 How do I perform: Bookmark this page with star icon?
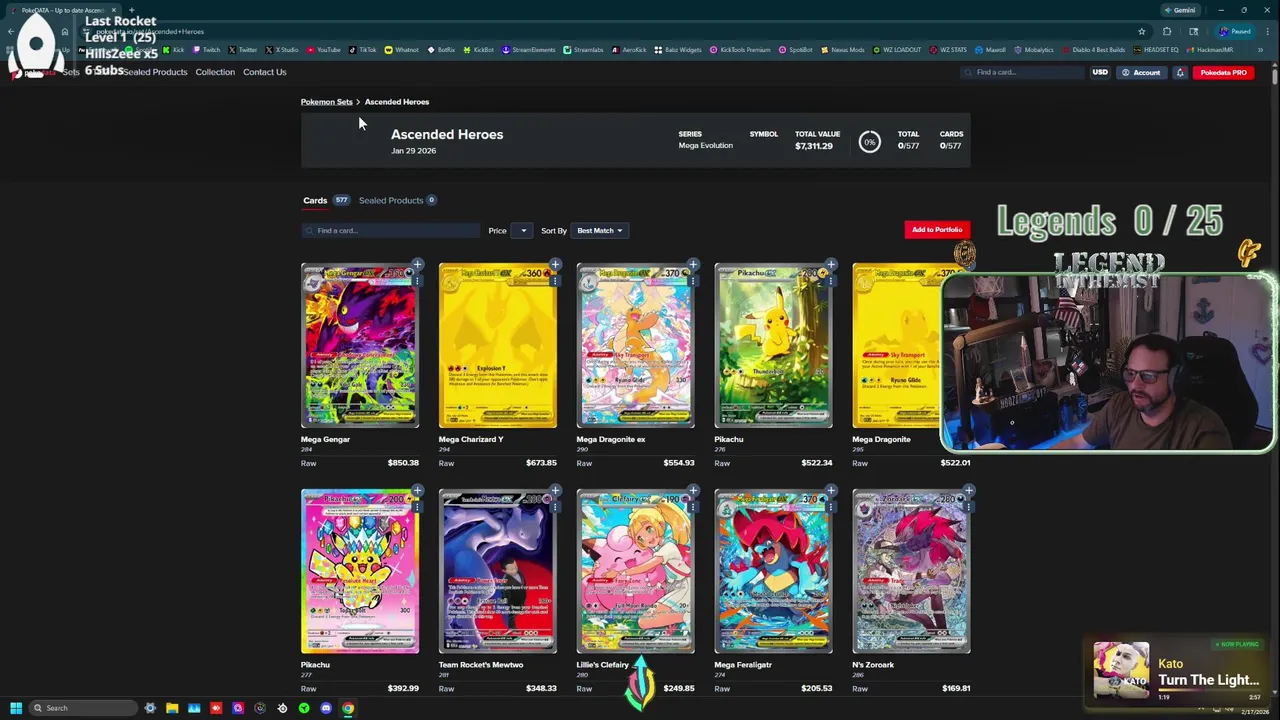(1141, 31)
